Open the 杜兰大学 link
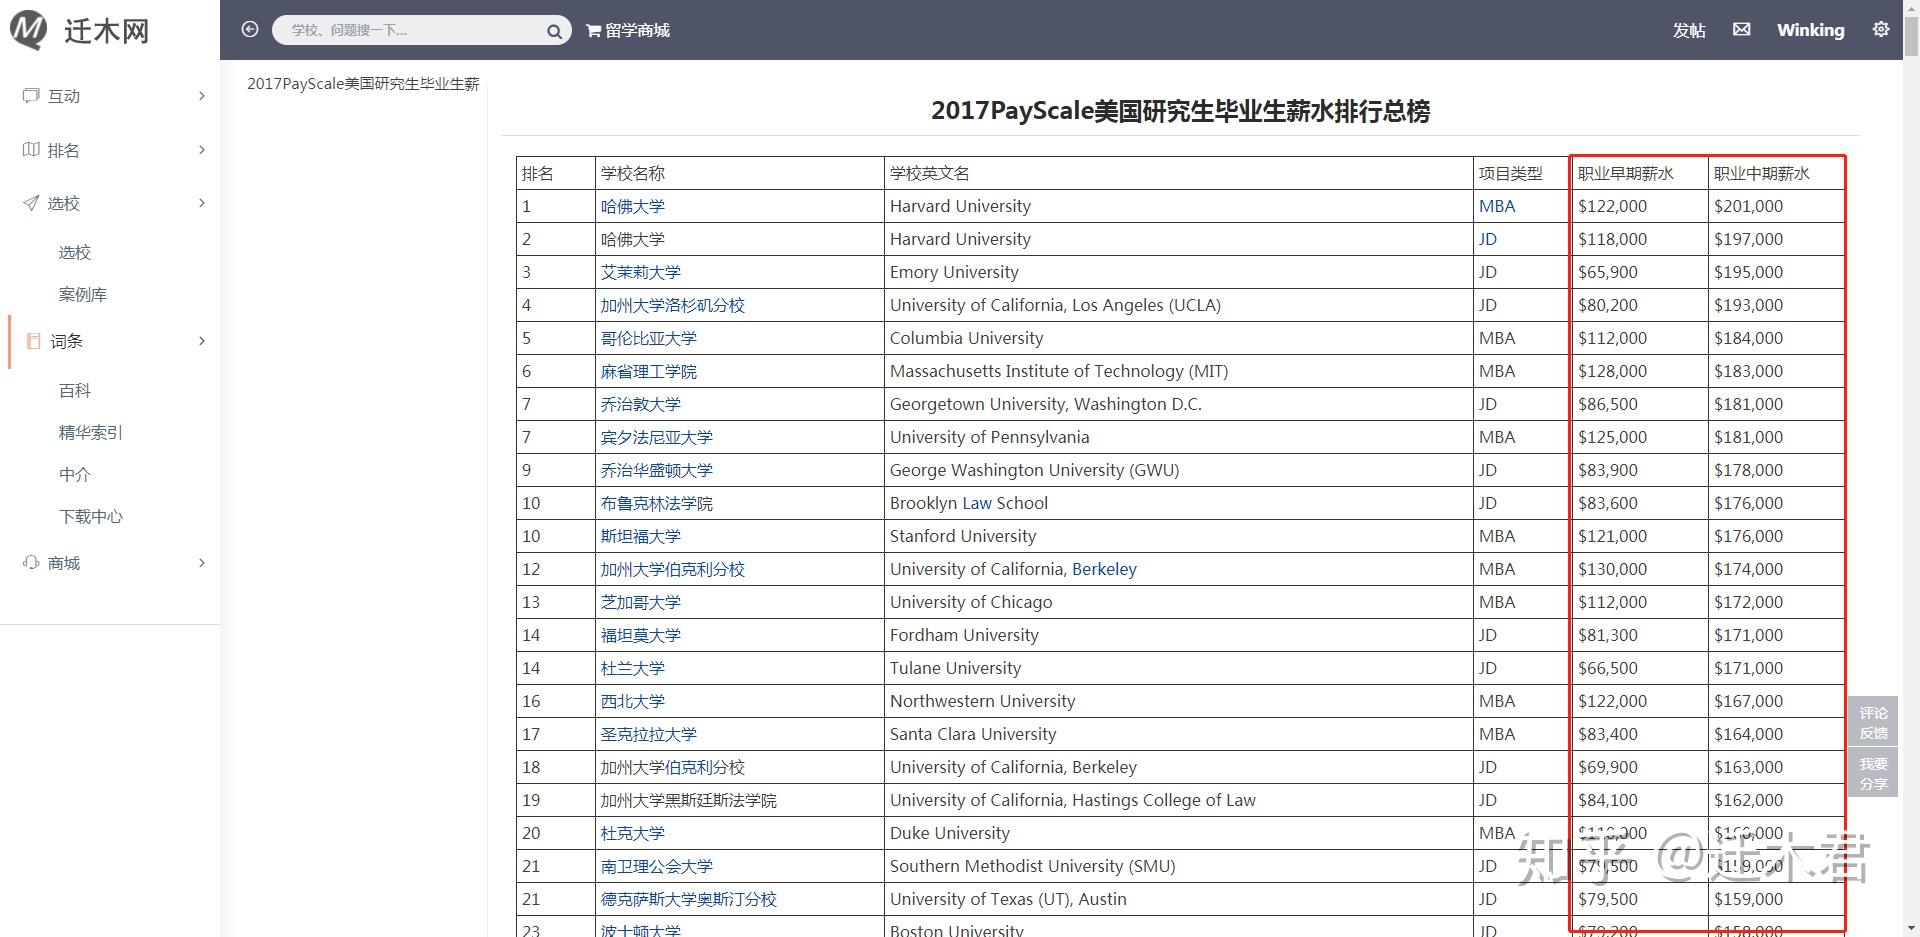 (632, 669)
